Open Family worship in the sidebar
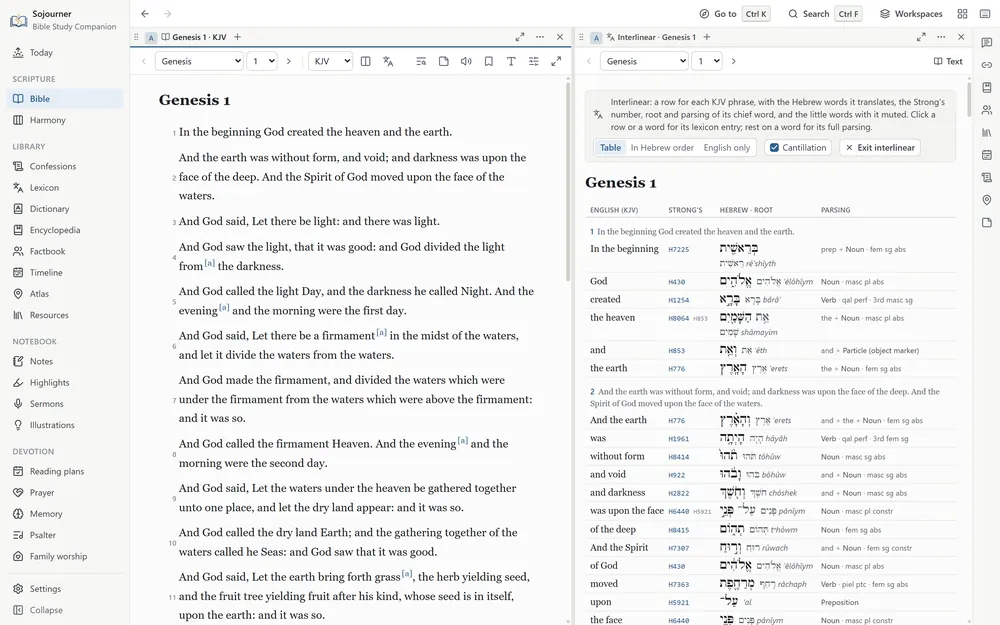Screen dimensions: 1000x625 [x=64, y=556]
